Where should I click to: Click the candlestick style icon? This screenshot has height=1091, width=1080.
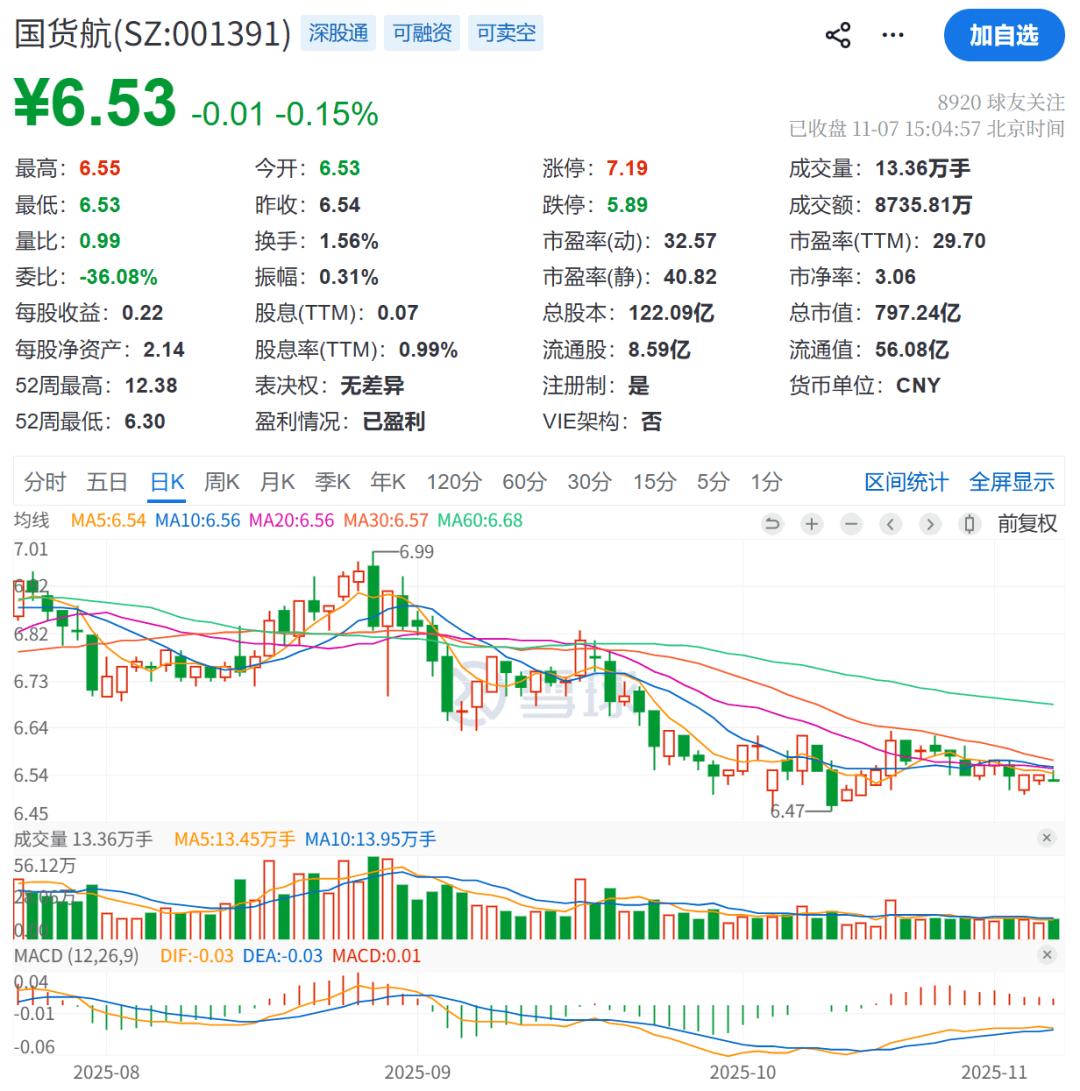tap(969, 523)
